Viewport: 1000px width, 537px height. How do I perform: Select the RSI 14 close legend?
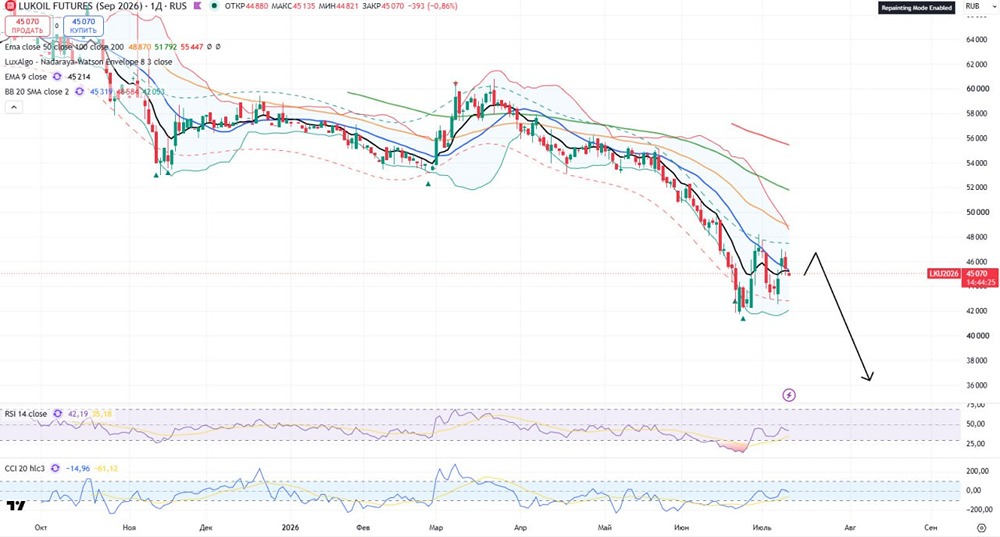click(x=26, y=414)
